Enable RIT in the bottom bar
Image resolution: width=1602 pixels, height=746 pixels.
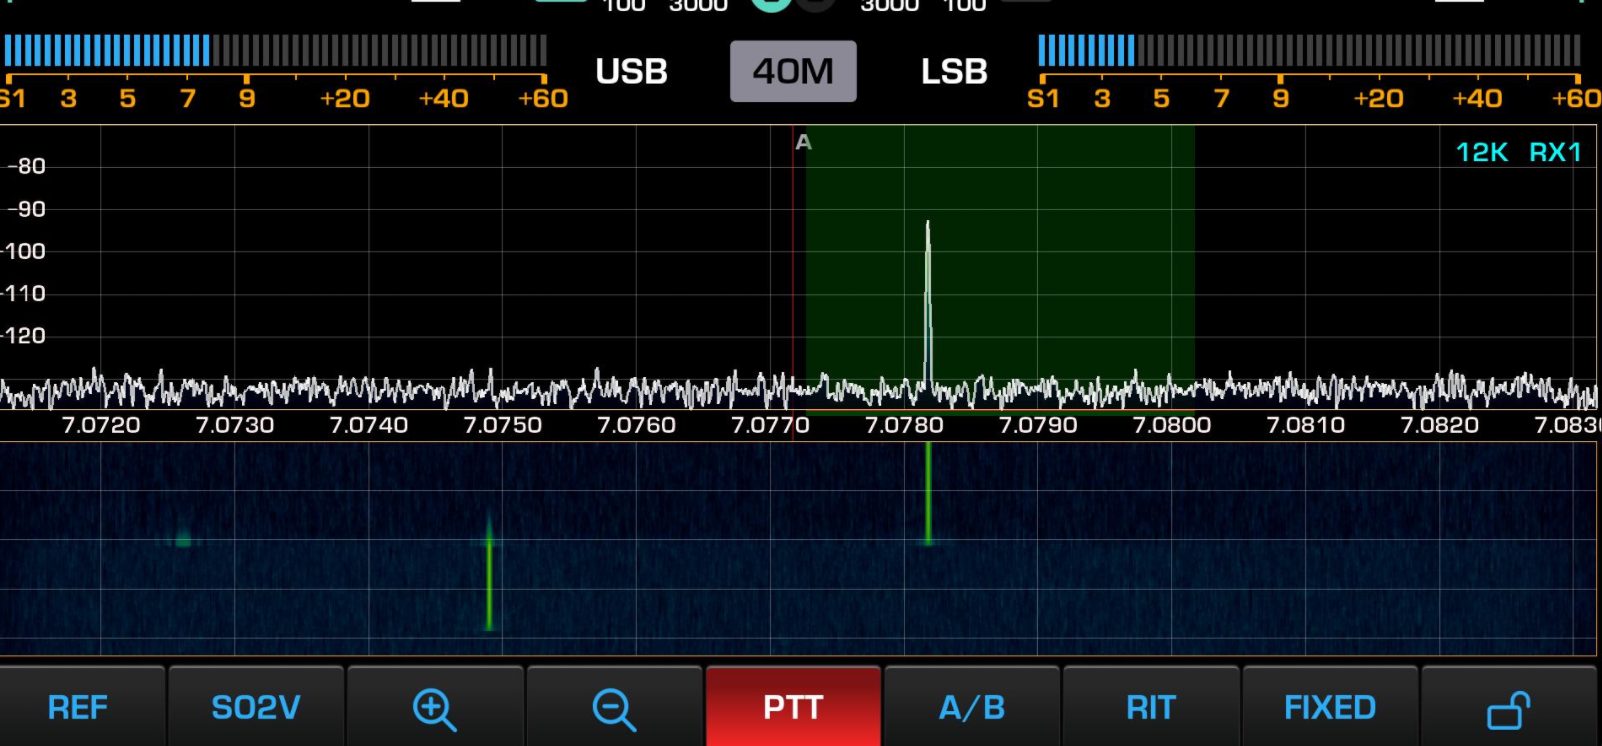tap(1150, 708)
